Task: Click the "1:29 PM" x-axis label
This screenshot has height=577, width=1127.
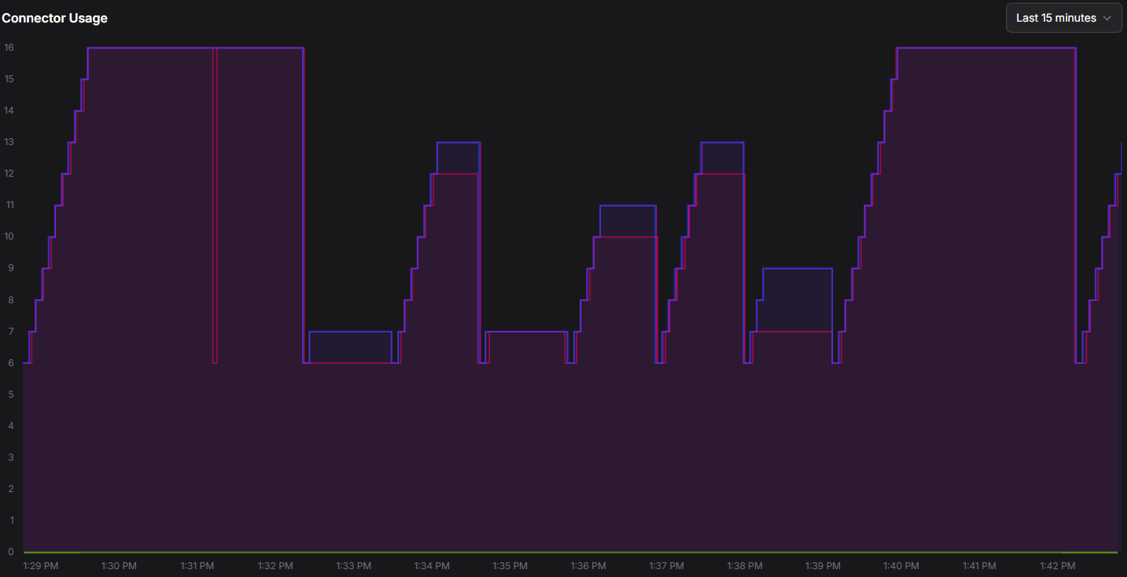Action: (40, 566)
